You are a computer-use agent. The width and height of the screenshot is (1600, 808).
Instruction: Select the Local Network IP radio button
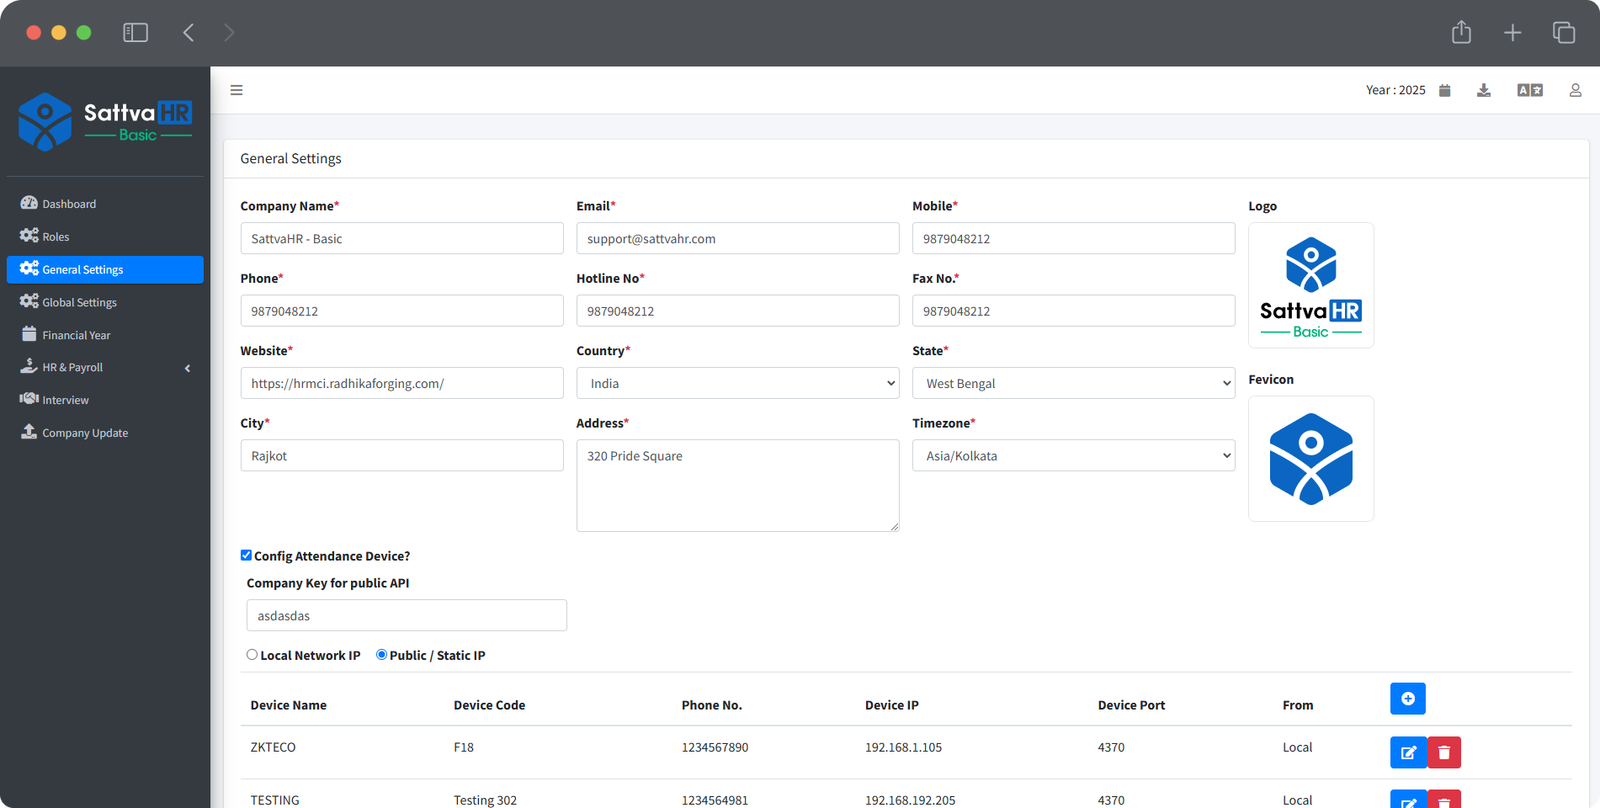252,655
